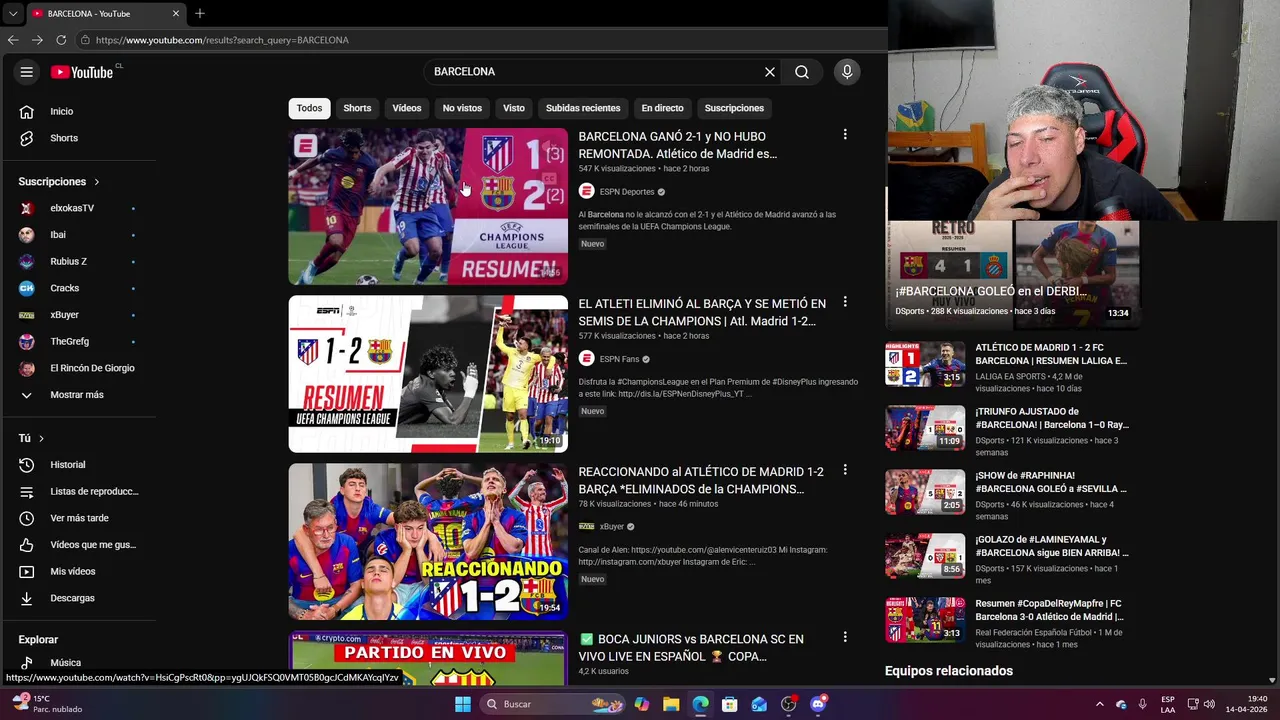Open ¡GOLAZO de #LAMINEYAMAL video
The image size is (1280, 720).
pyautogui.click(x=1051, y=546)
